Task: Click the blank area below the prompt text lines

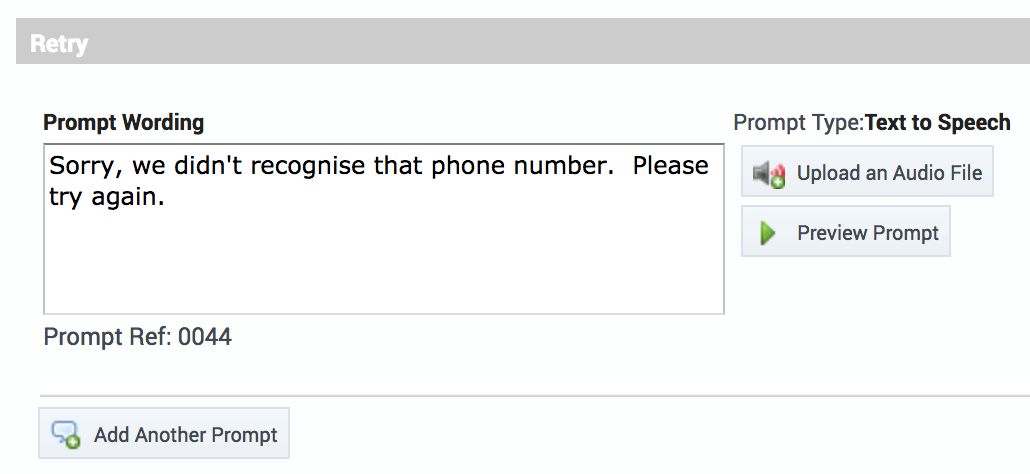Action: (383, 265)
